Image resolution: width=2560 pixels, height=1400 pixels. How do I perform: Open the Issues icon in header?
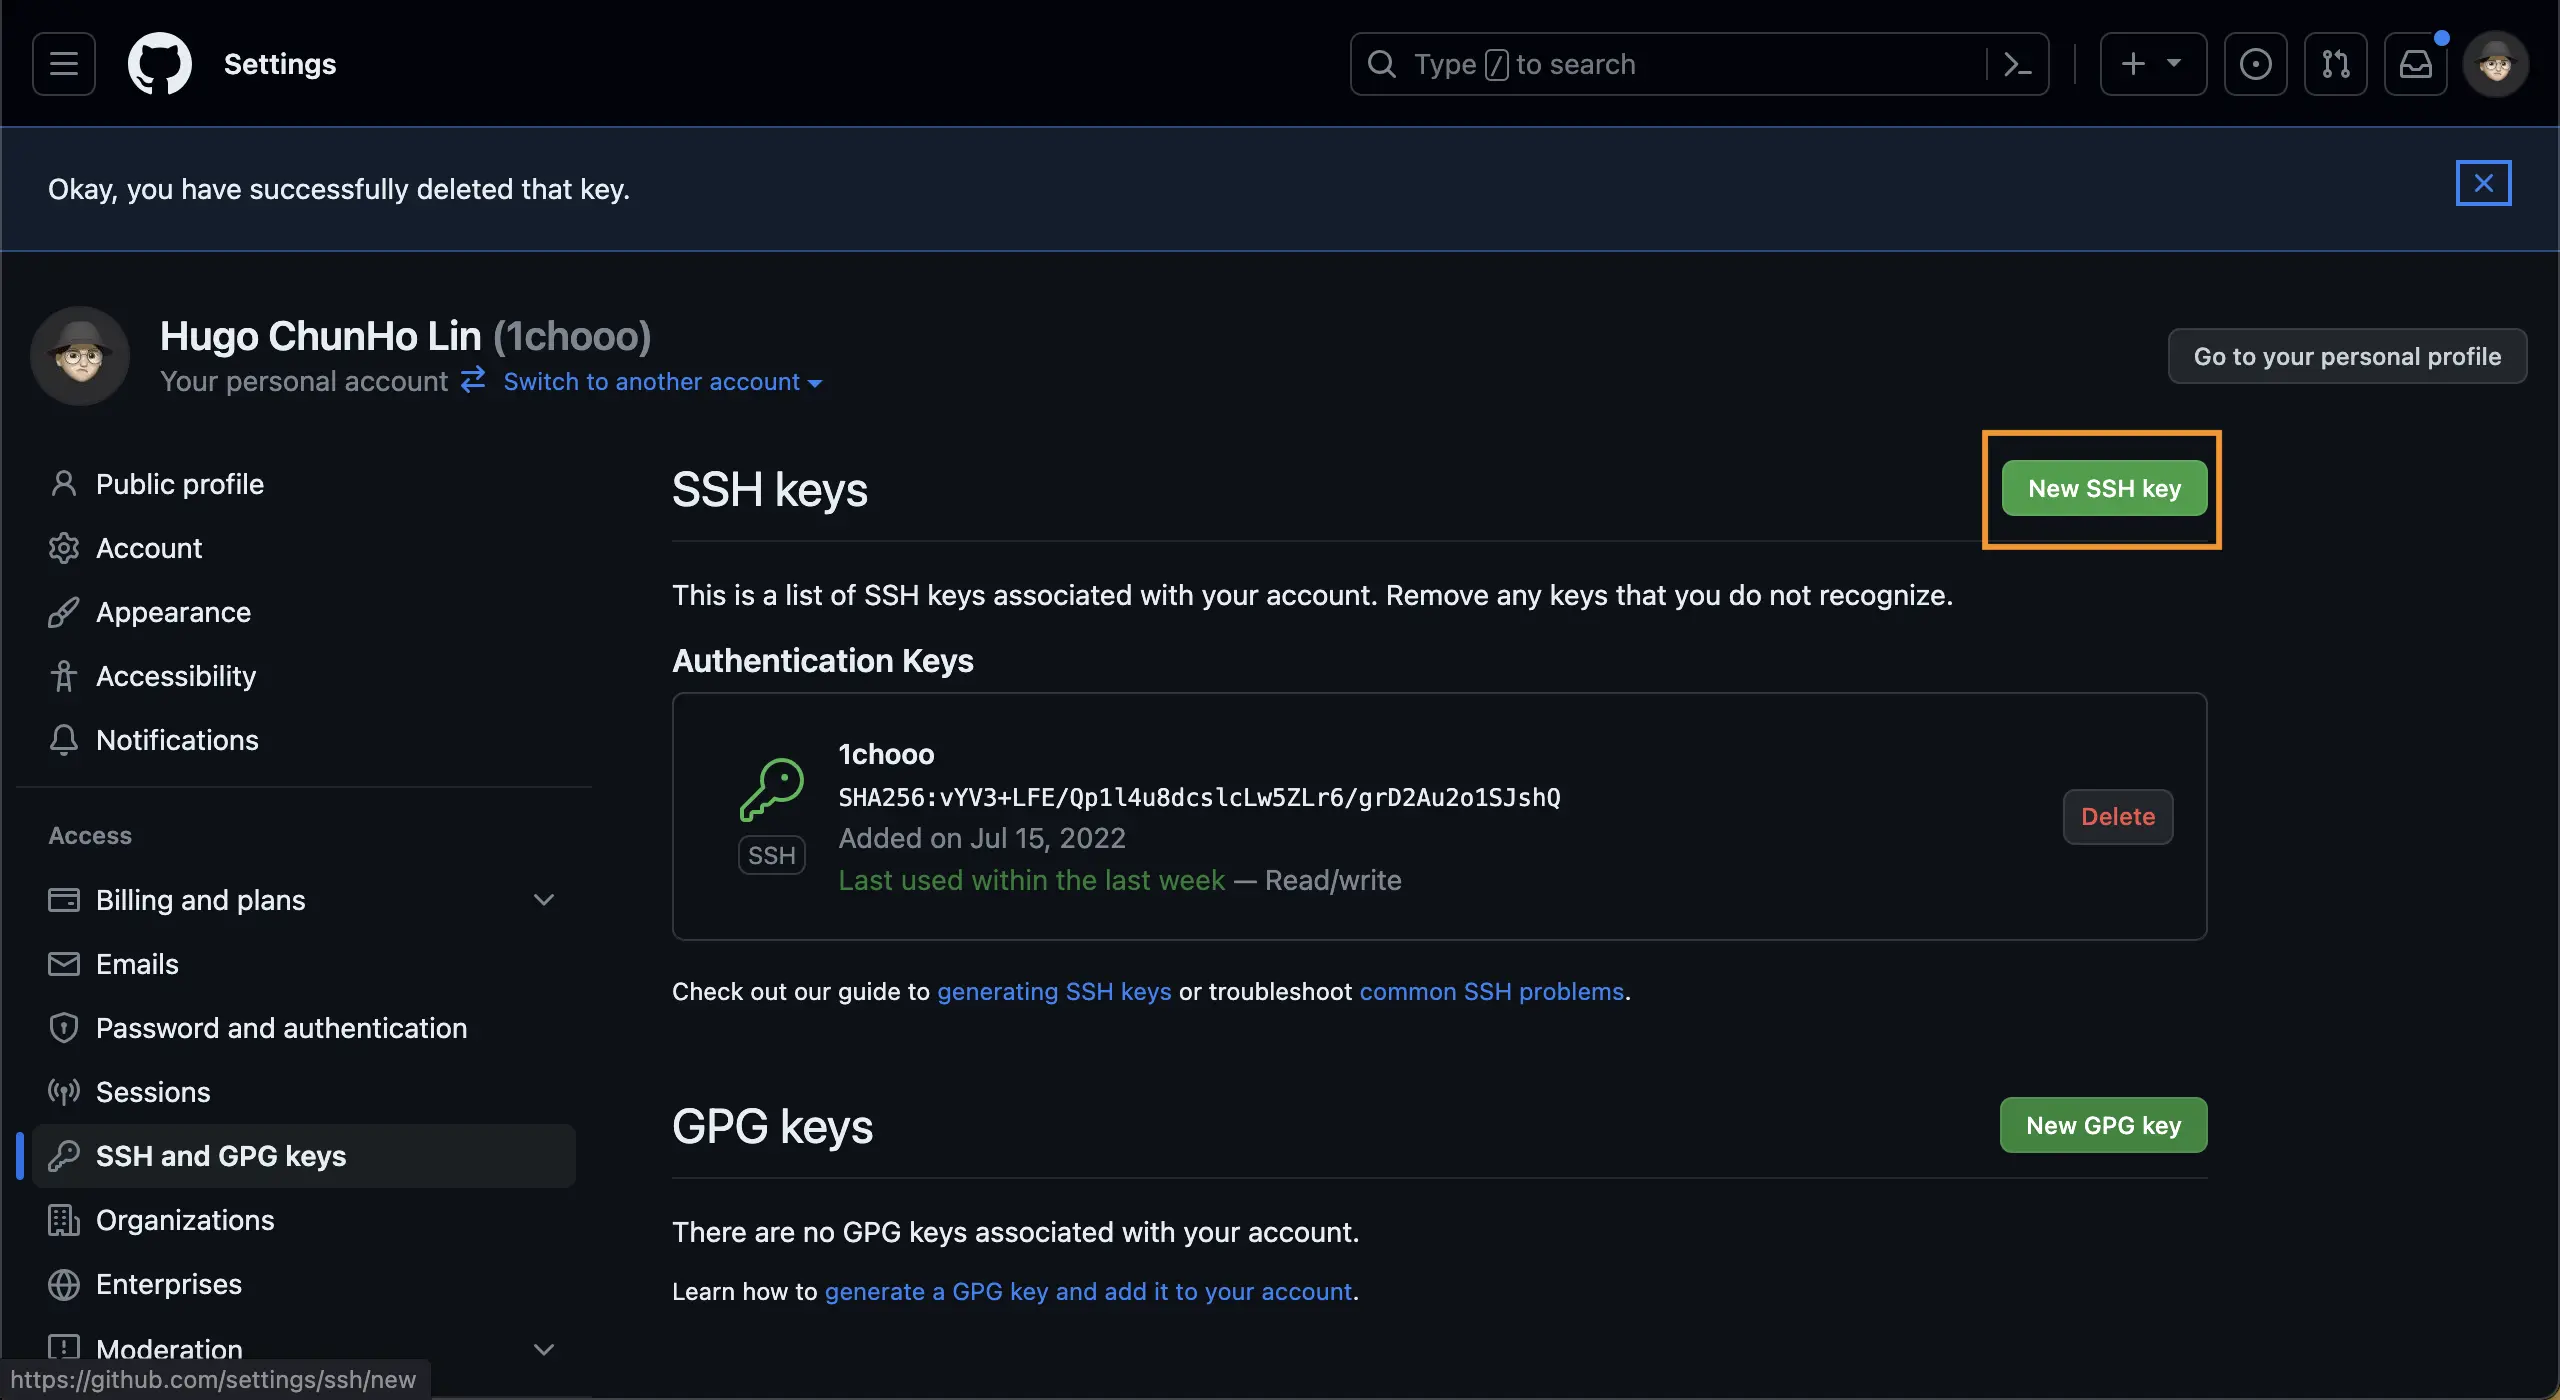coord(2255,64)
